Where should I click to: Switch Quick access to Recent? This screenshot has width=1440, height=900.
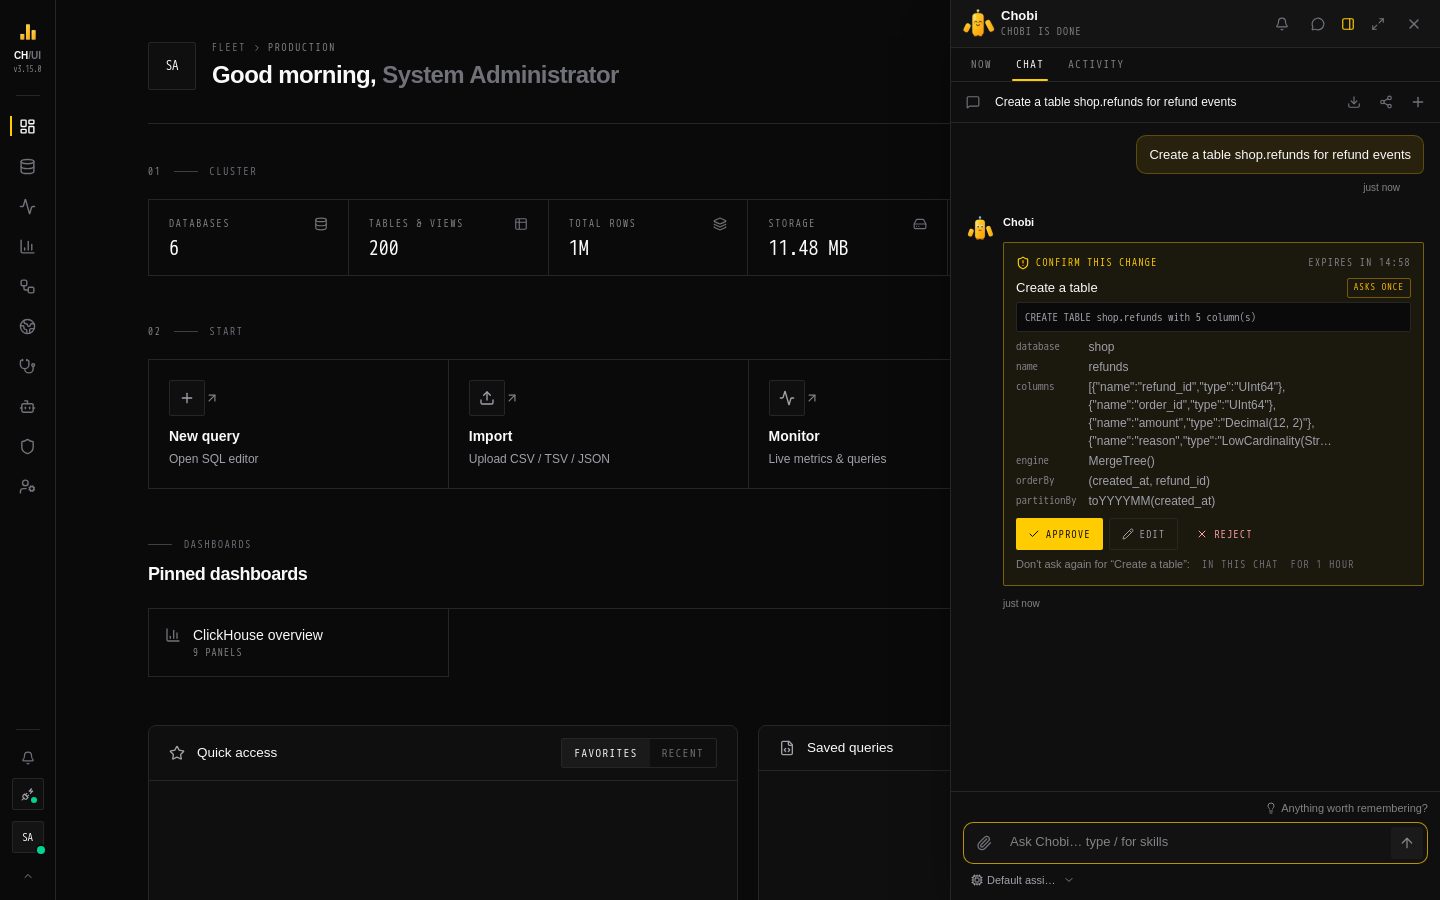click(682, 753)
